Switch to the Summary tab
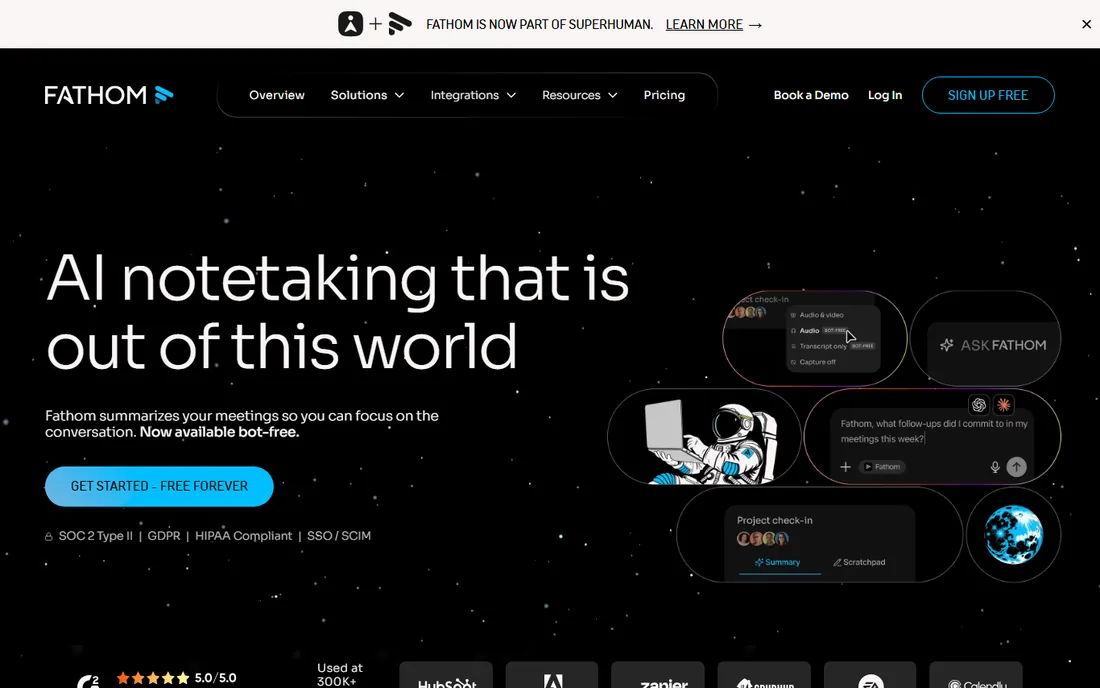1100x688 pixels. (777, 562)
